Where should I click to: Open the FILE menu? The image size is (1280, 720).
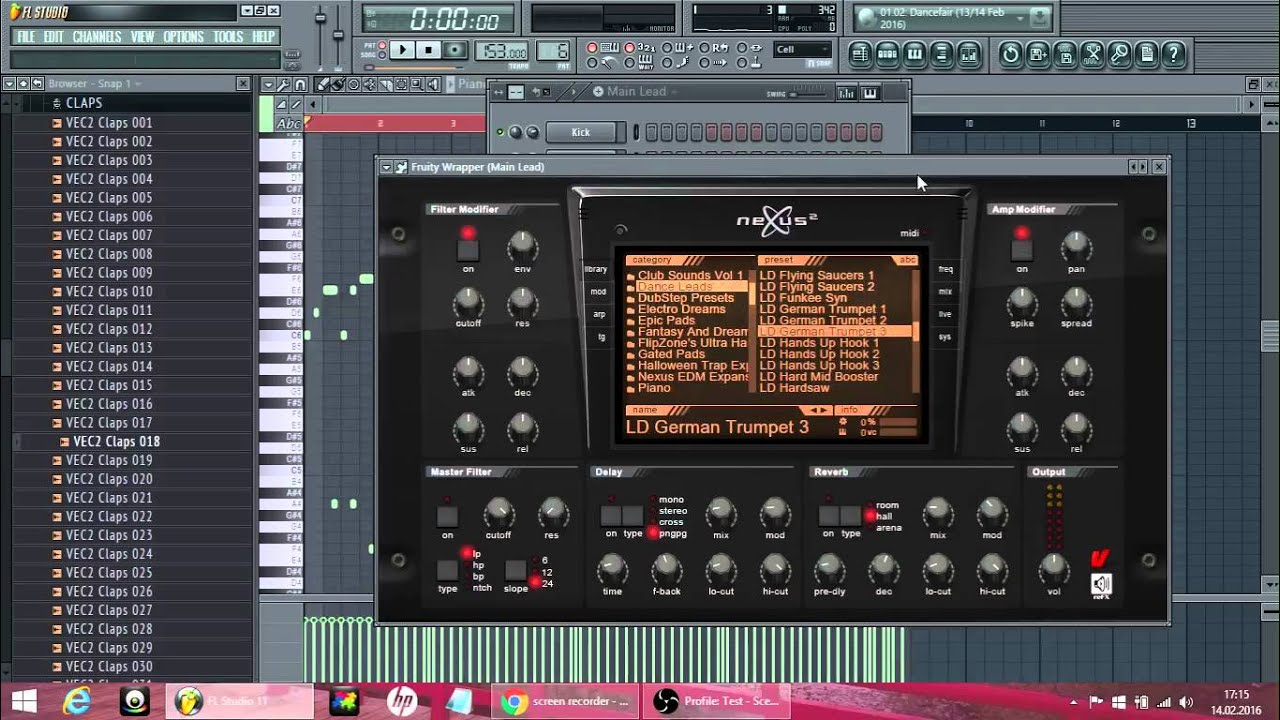click(26, 37)
